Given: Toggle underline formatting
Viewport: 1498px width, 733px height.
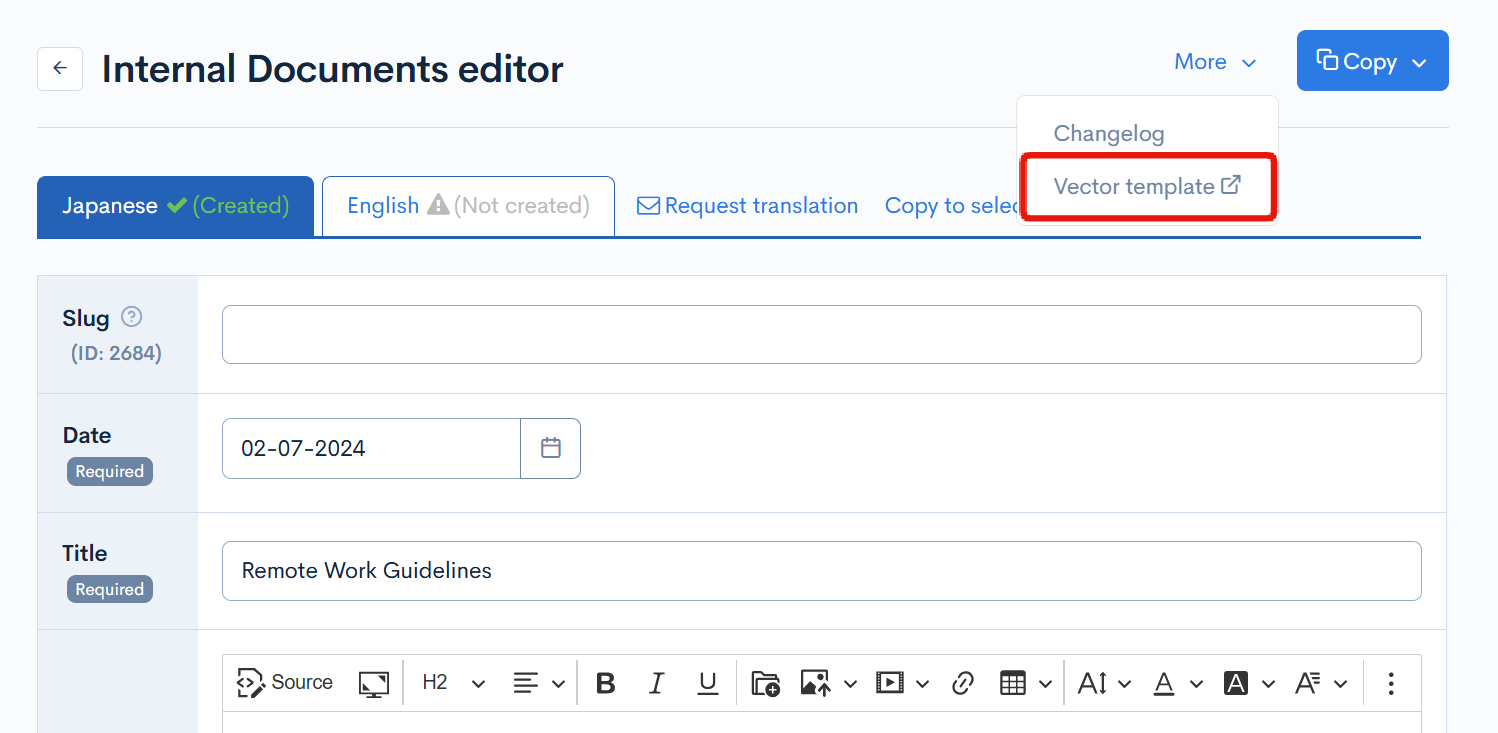Looking at the screenshot, I should pyautogui.click(x=708, y=683).
